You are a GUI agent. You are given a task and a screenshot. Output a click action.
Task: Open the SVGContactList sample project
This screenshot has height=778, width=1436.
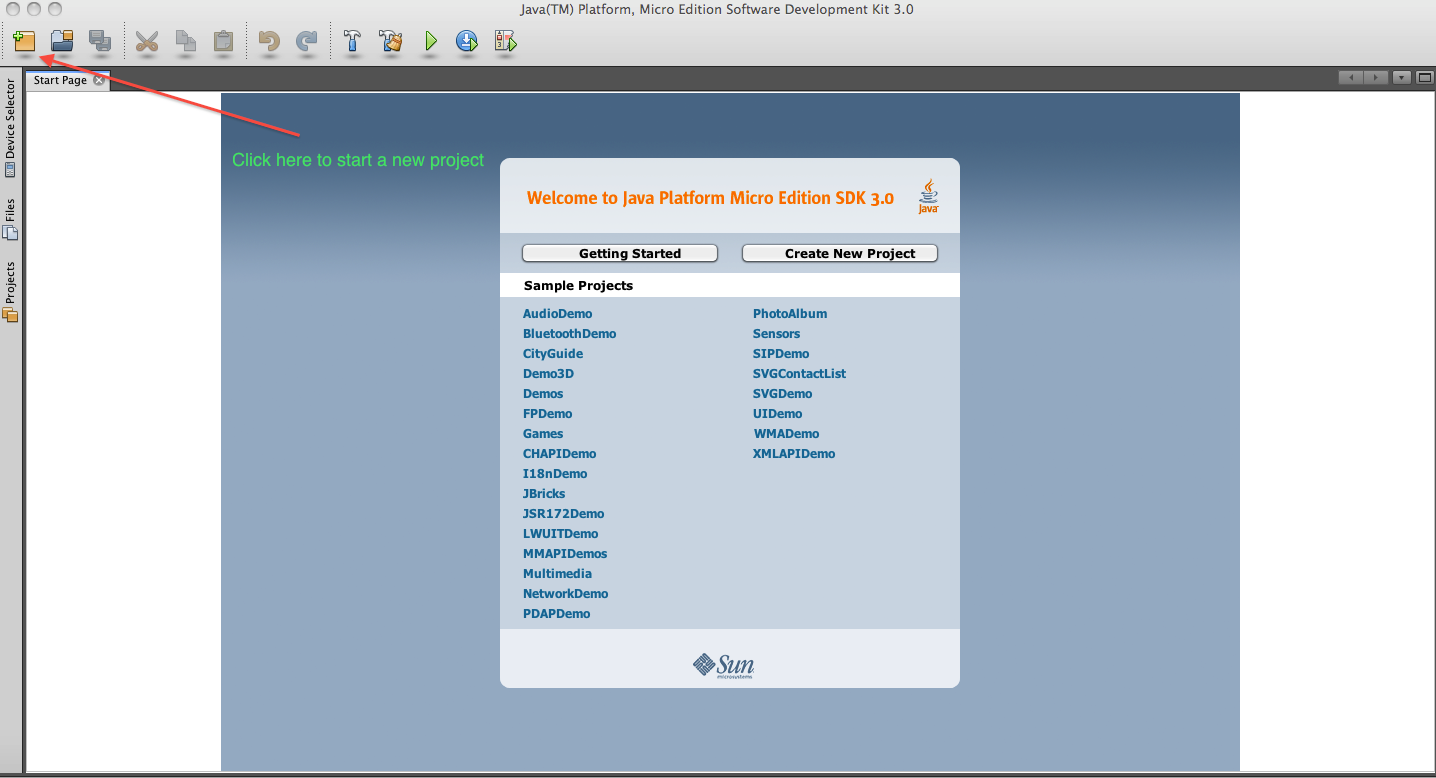point(799,373)
